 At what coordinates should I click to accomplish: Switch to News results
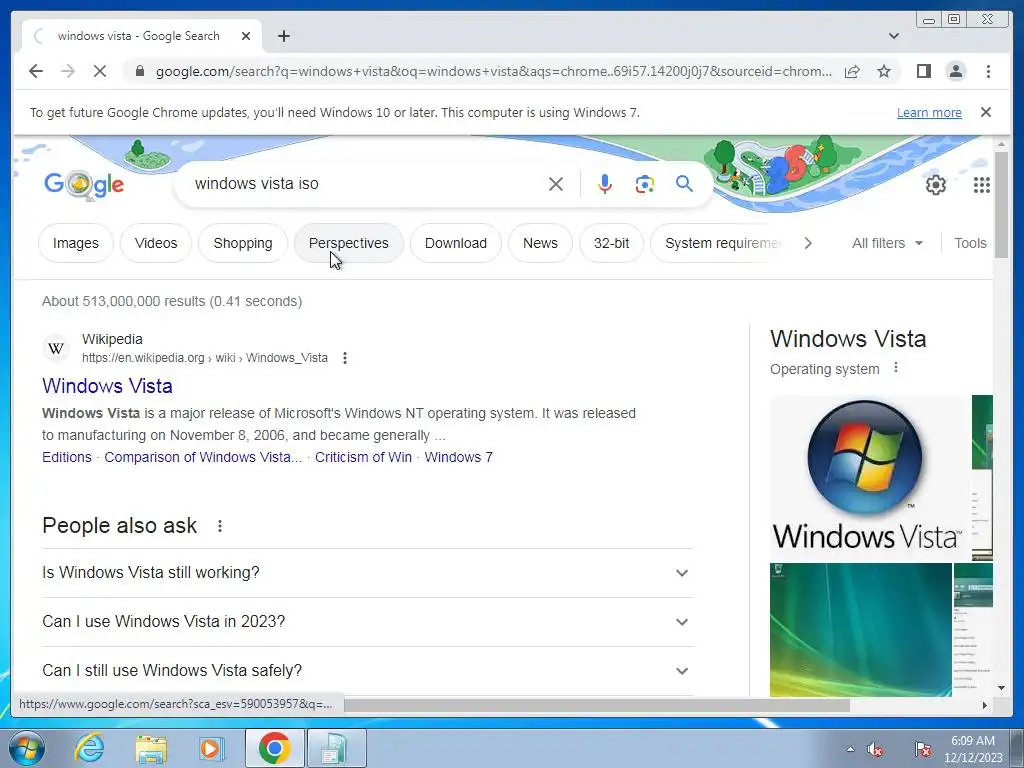tap(540, 243)
